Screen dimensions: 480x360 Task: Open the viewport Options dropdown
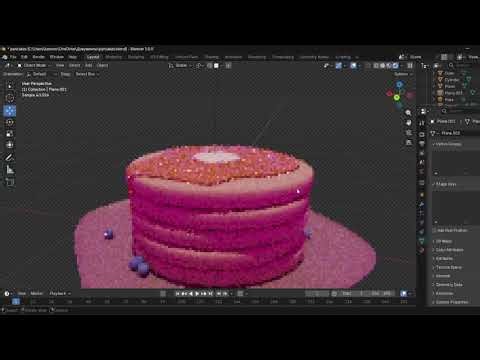click(403, 74)
